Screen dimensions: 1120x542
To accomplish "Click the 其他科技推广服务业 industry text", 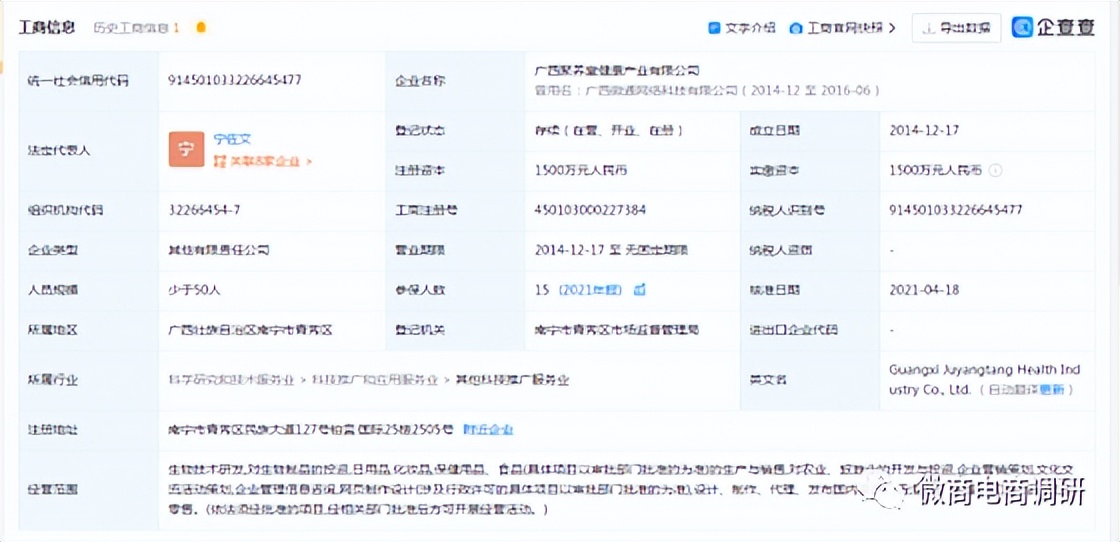I will point(512,380).
